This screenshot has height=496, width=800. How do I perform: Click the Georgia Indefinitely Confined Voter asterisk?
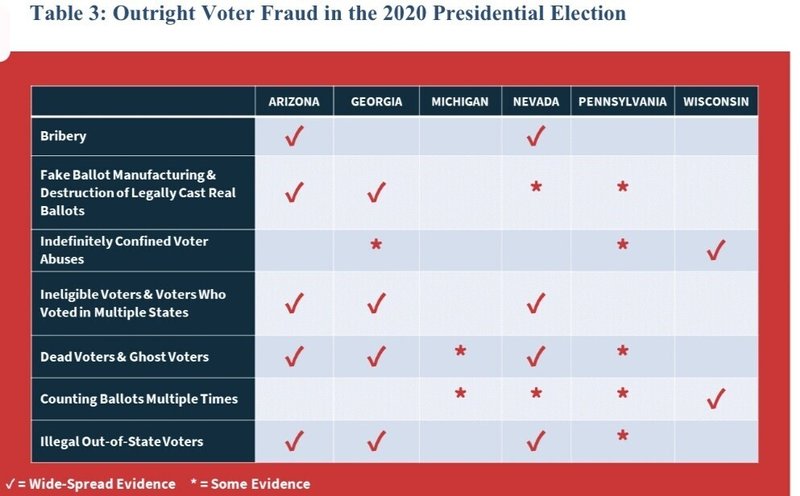coord(376,244)
